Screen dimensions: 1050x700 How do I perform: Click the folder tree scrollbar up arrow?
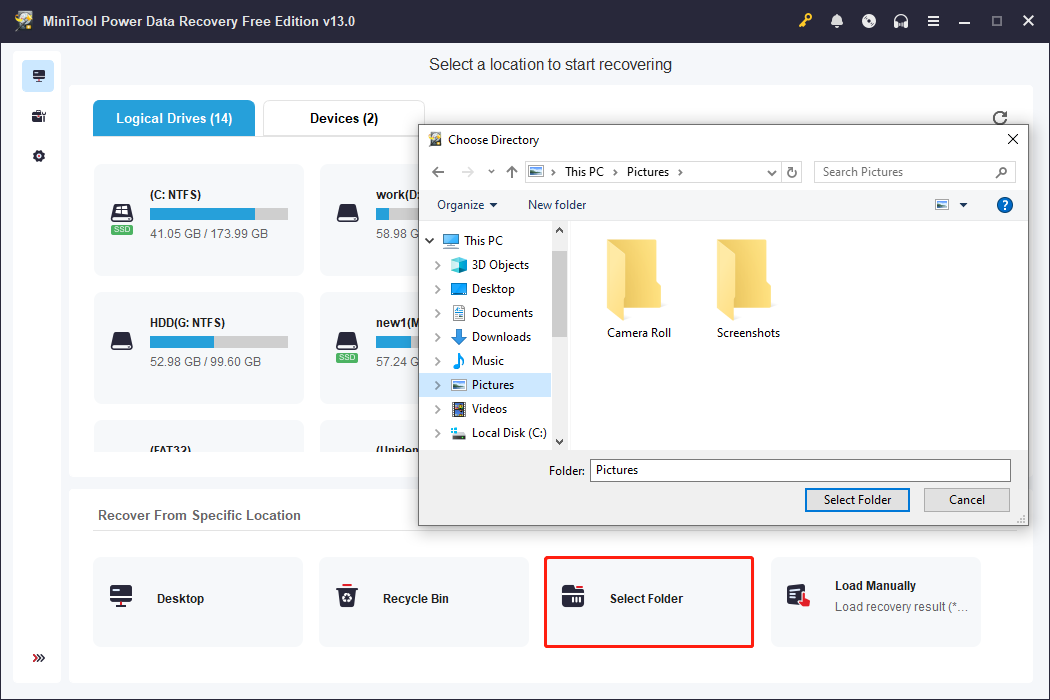click(x=560, y=230)
